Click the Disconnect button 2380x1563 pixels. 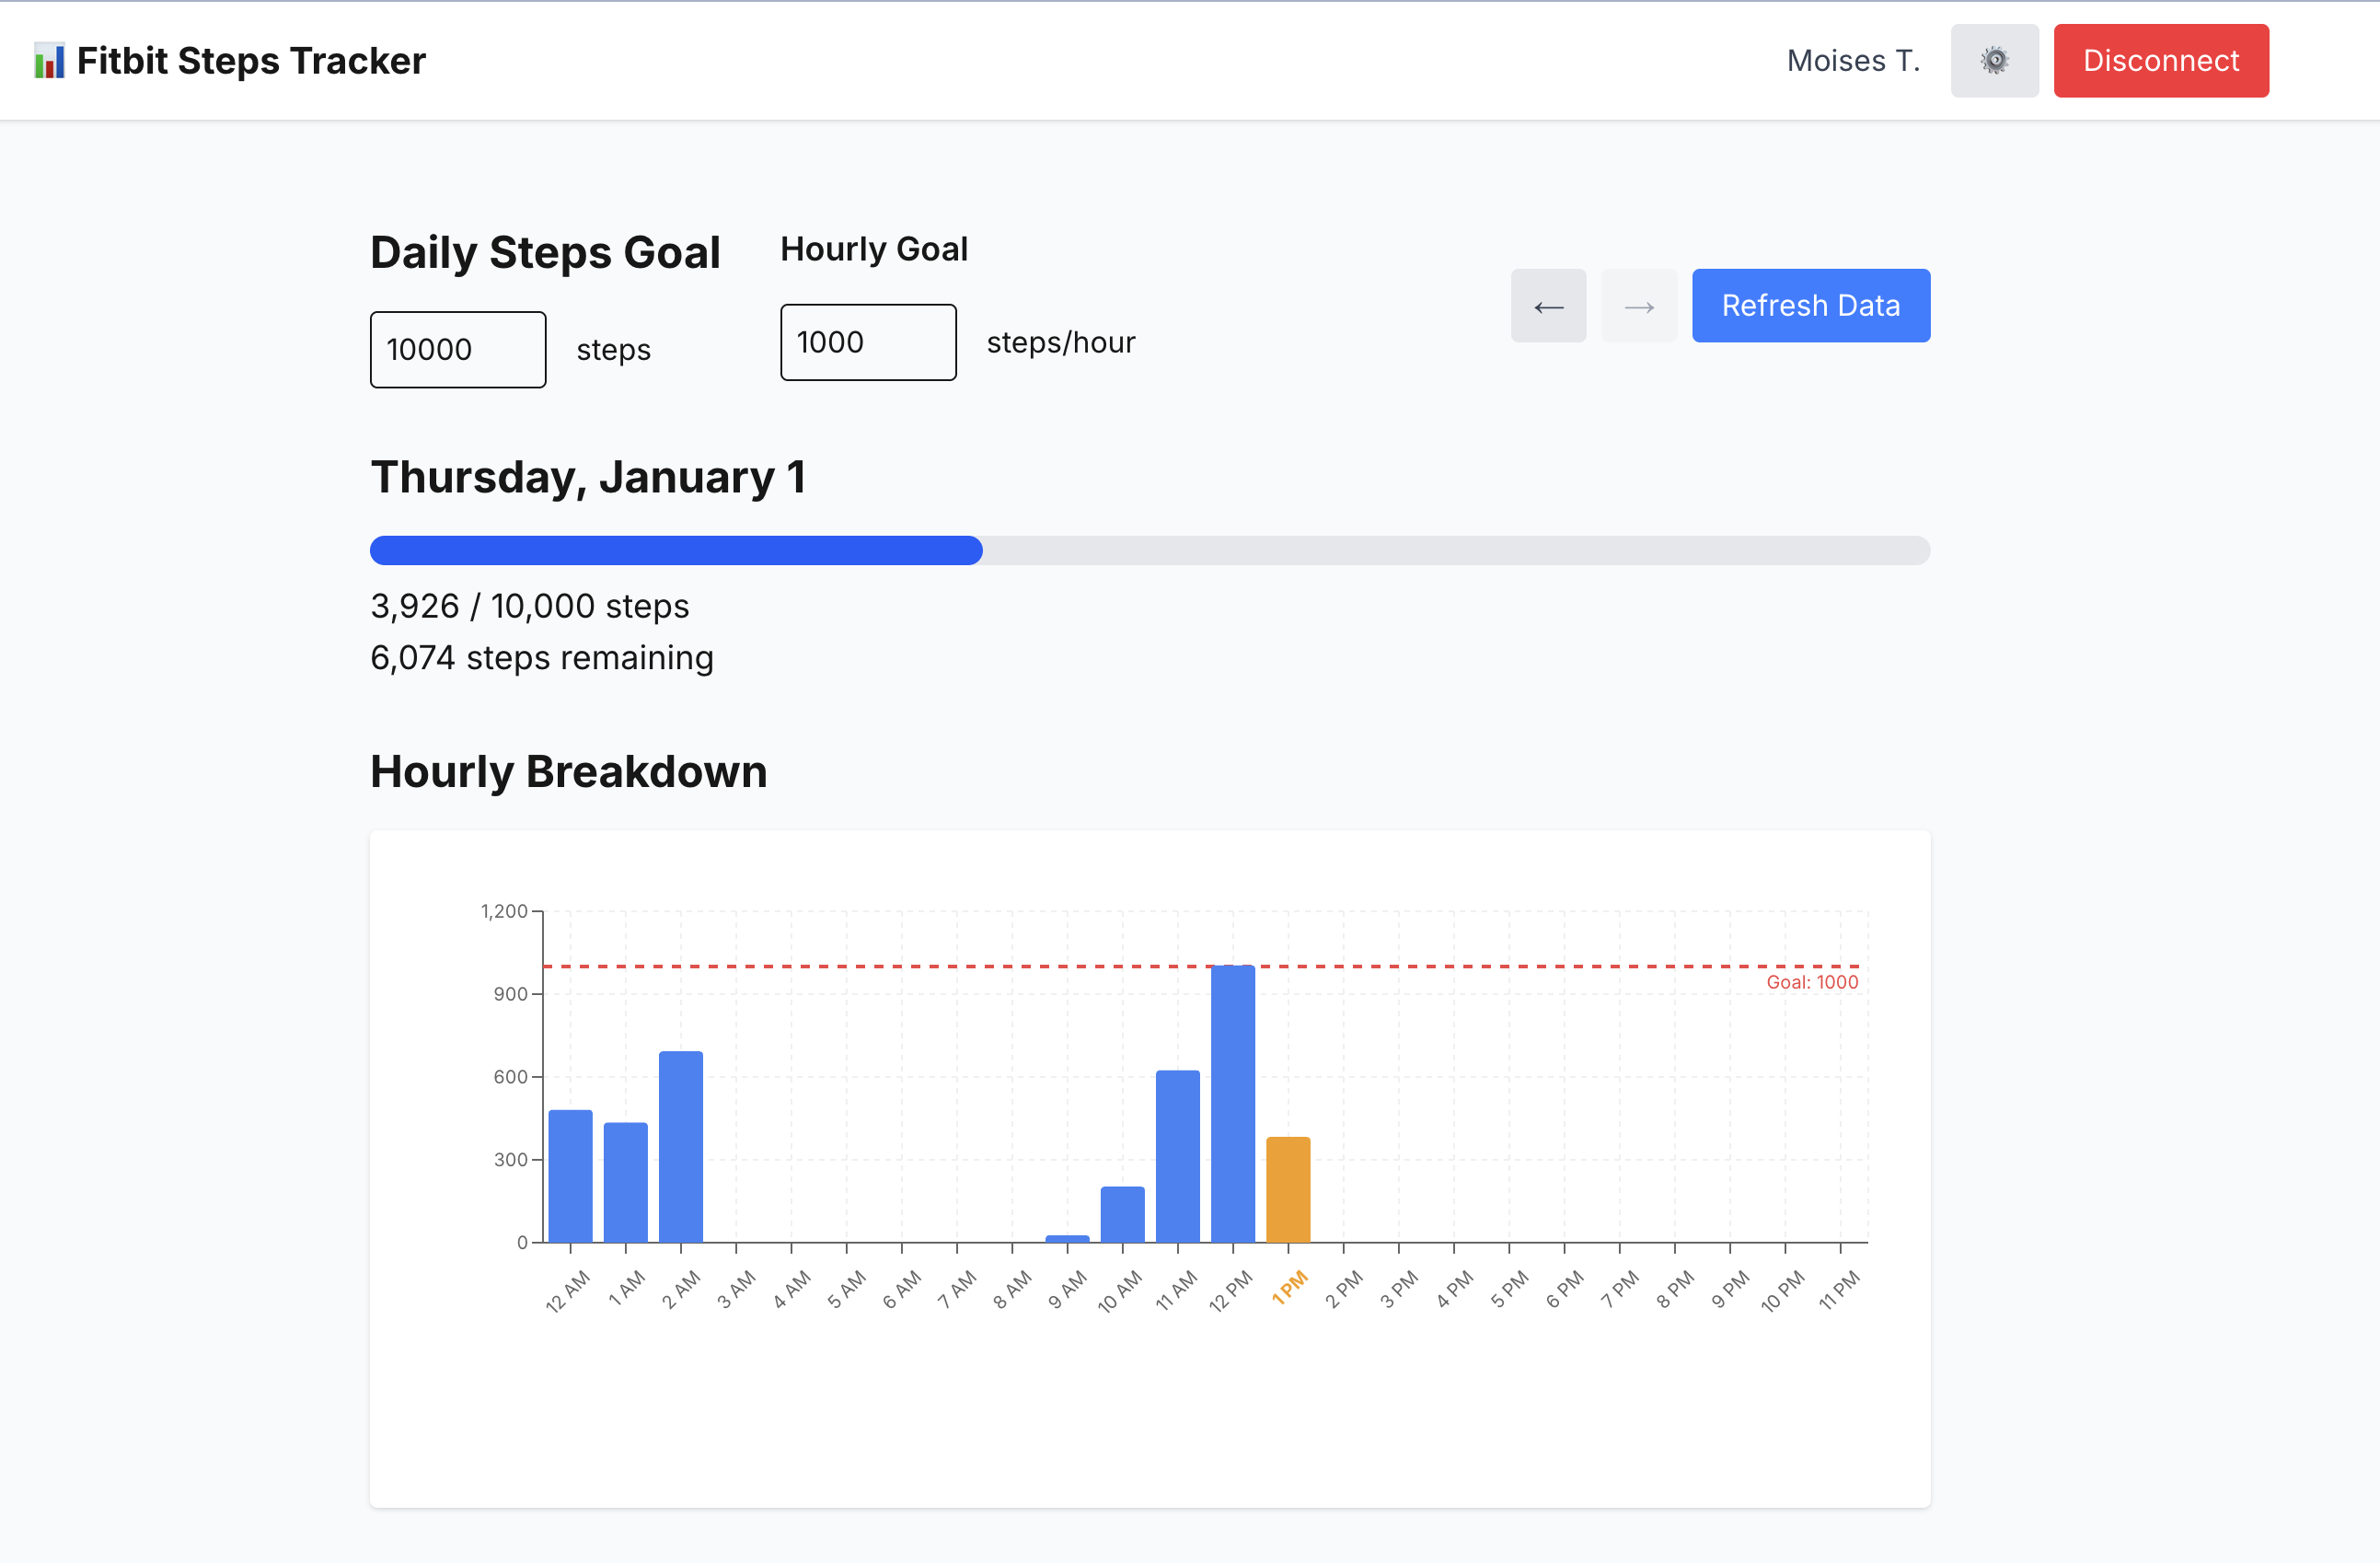coord(2161,60)
